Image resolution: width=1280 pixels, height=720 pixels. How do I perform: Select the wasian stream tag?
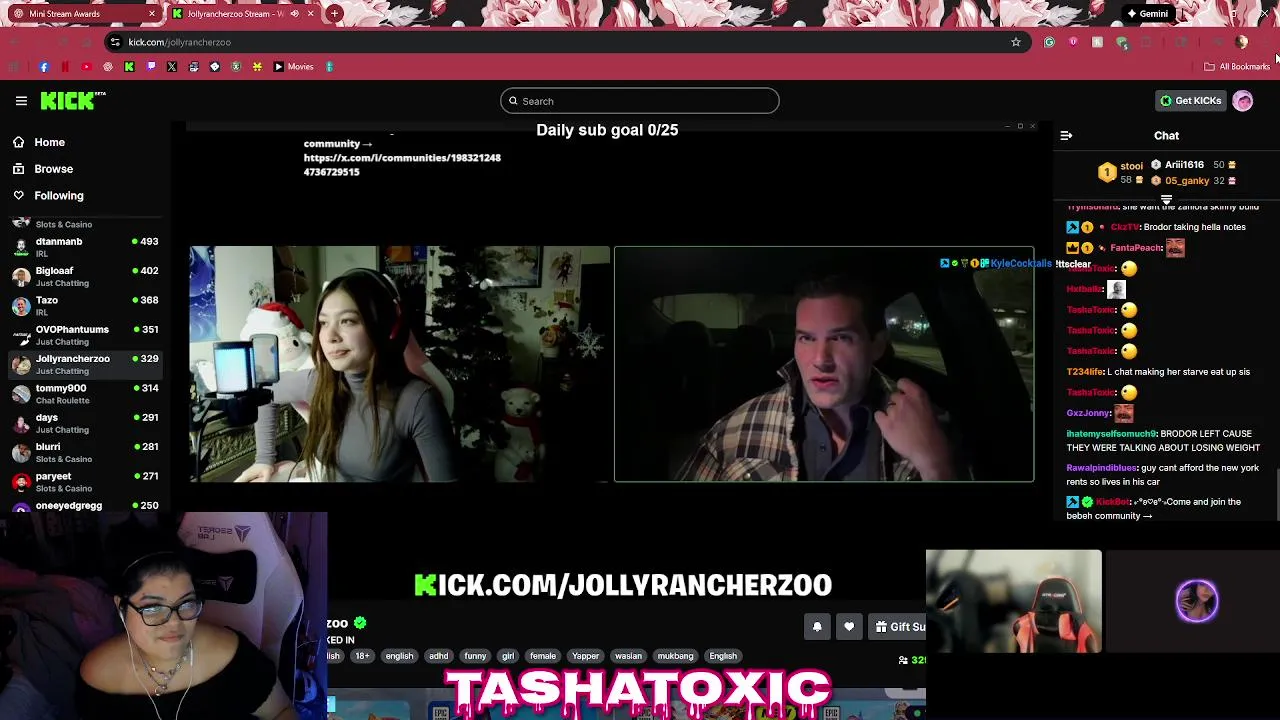629,656
